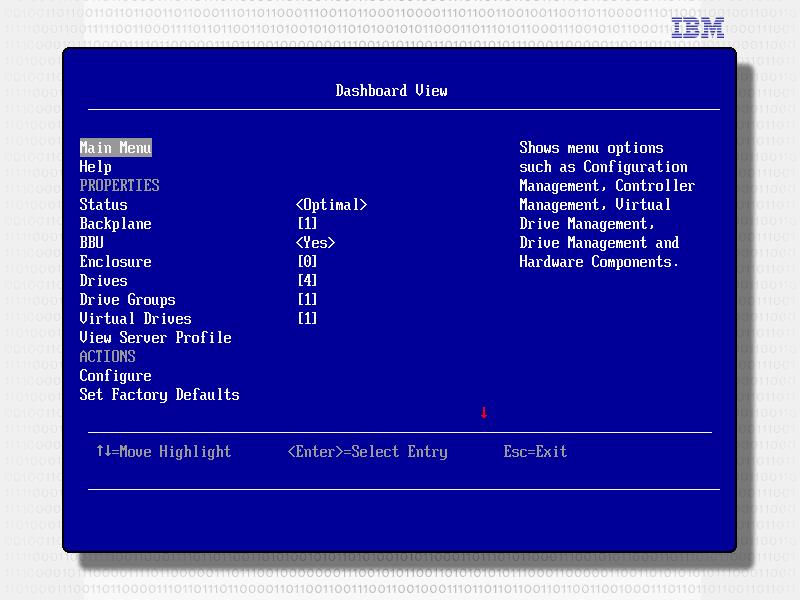Select the Backplane [1] value
This screenshot has width=800, height=600.
coord(307,224)
